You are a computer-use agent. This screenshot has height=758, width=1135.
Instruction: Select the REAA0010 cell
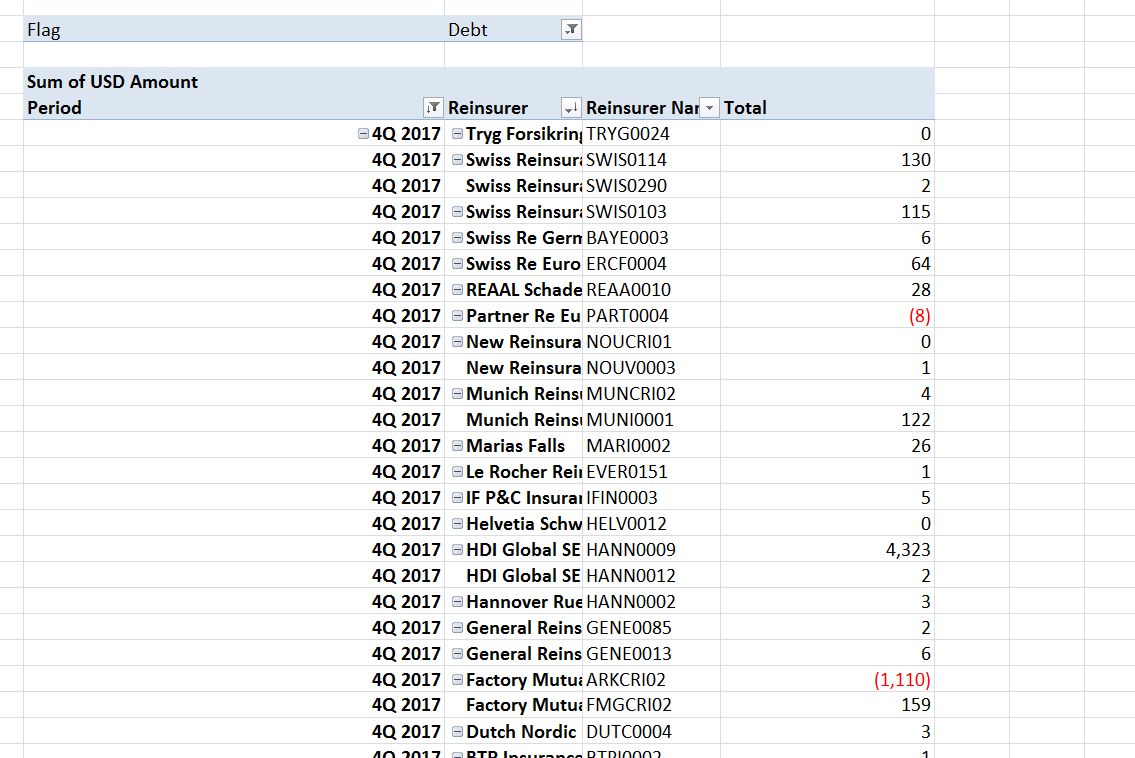coord(651,290)
